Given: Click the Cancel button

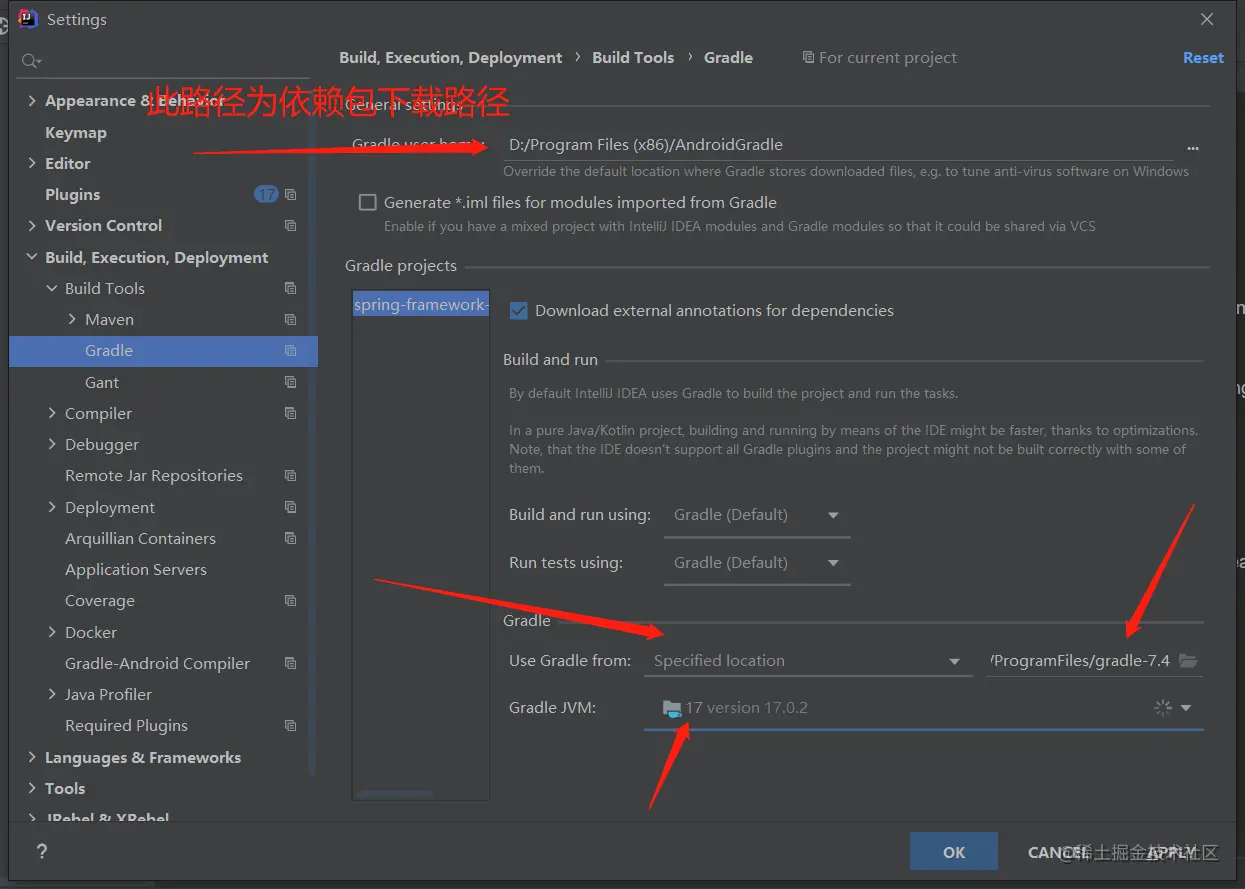Looking at the screenshot, I should click(x=1056, y=852).
